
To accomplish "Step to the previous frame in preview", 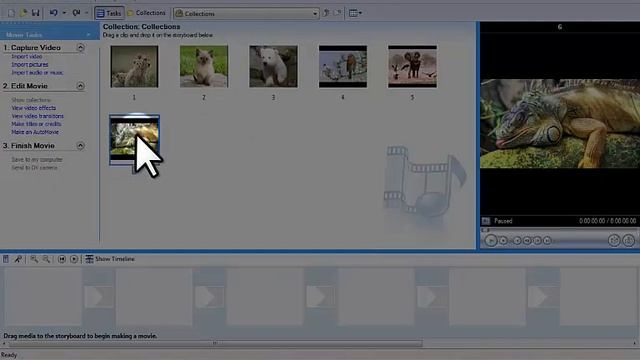I will (x=527, y=241).
